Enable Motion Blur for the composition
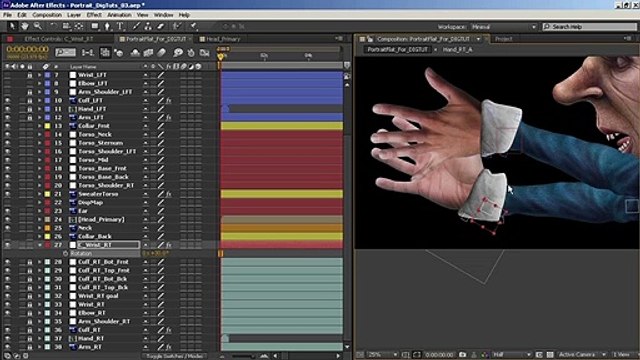The height and width of the screenshot is (360, 640). coord(162,53)
